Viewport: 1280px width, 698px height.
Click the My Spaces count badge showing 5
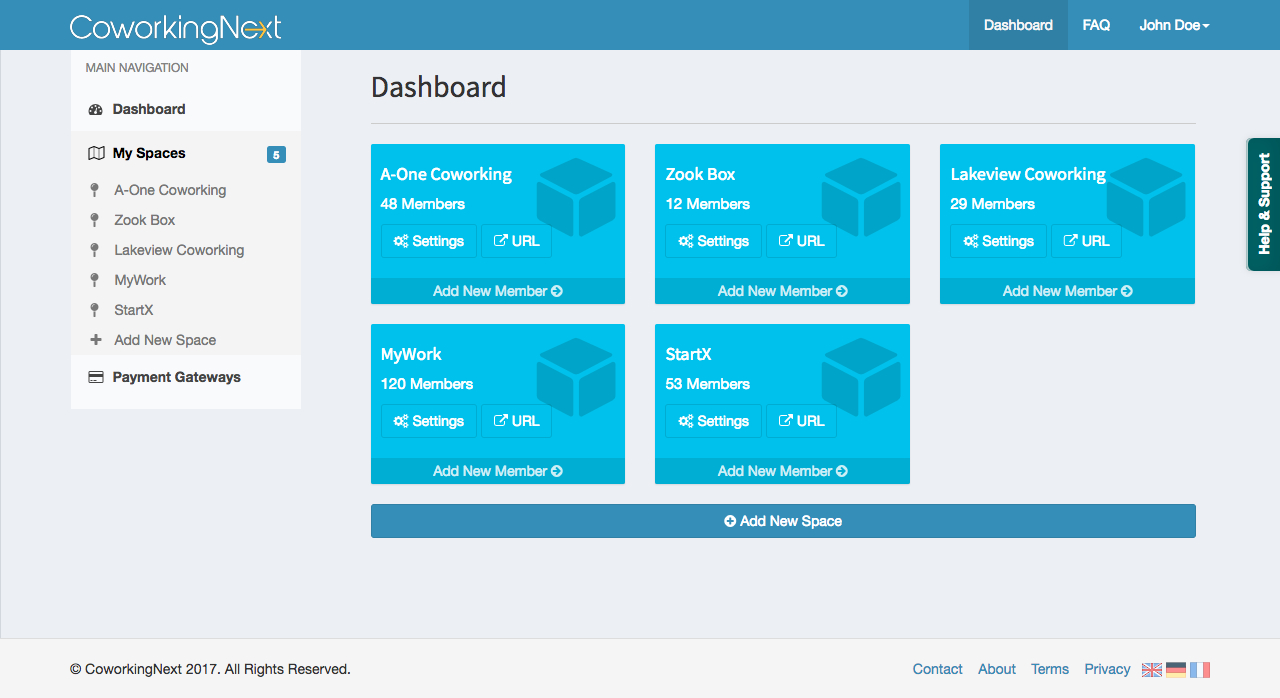[276, 154]
